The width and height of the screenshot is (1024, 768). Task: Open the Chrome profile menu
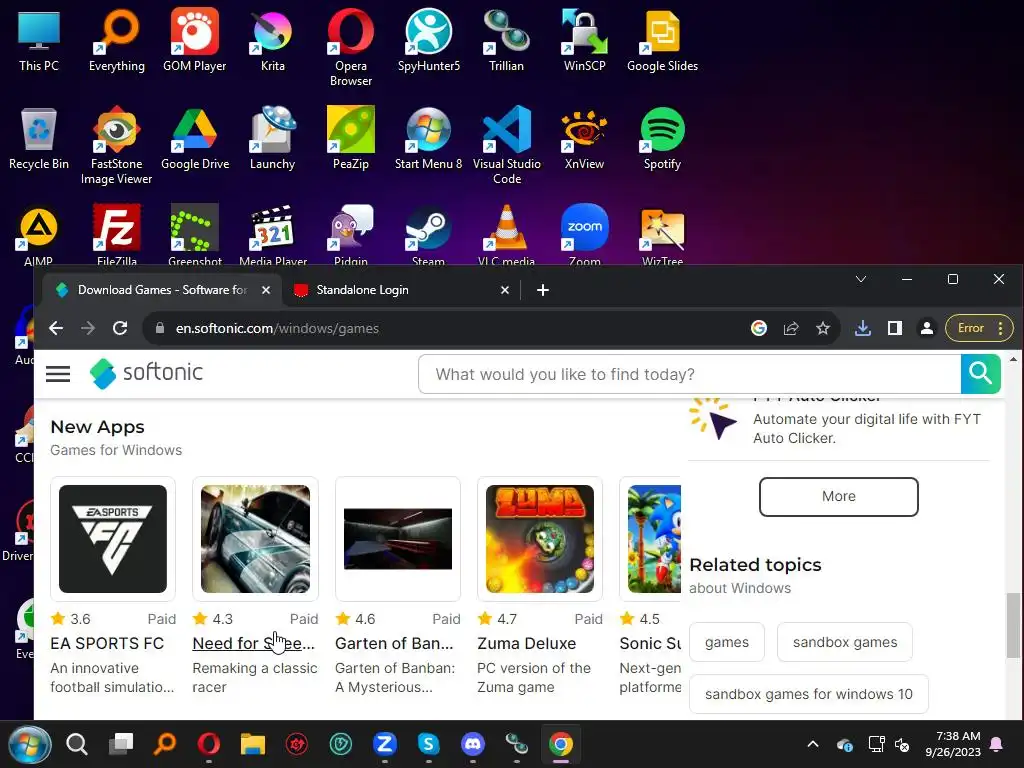click(x=927, y=328)
